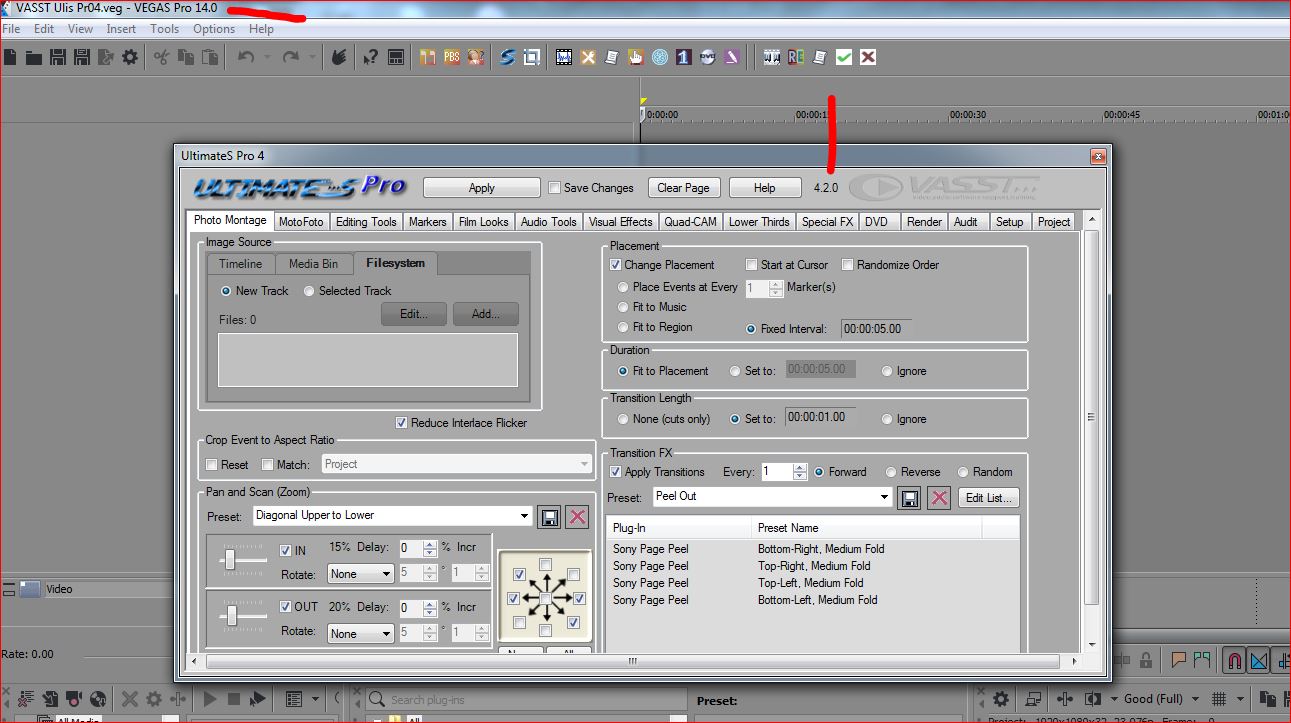Click the Fixed Interval time field
Image resolution: width=1291 pixels, height=723 pixels.
(876, 328)
